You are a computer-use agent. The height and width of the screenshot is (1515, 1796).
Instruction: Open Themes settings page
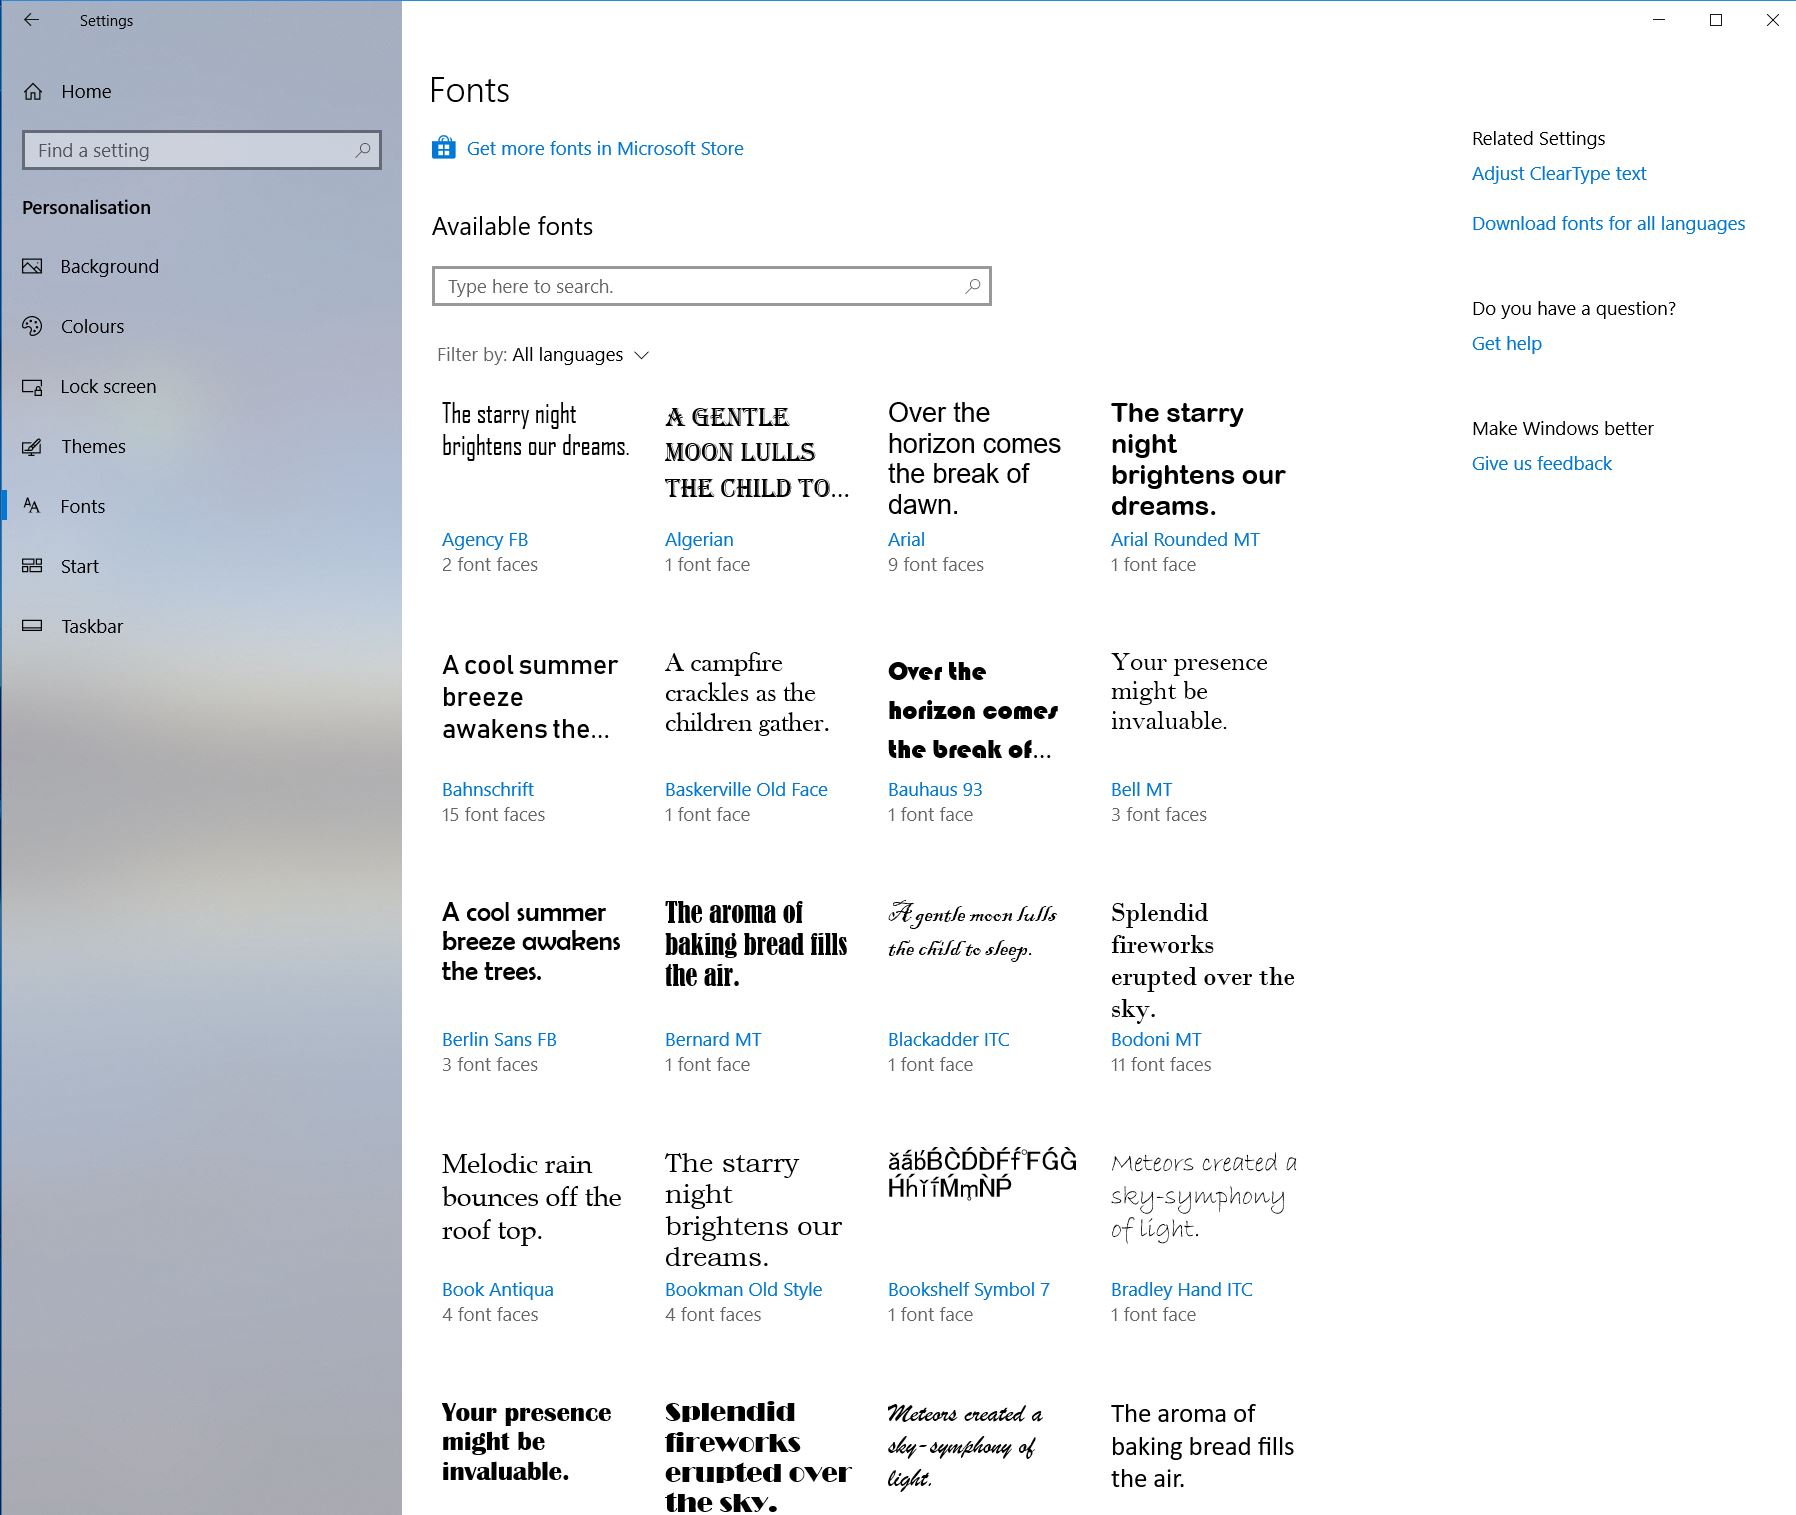[x=93, y=446]
